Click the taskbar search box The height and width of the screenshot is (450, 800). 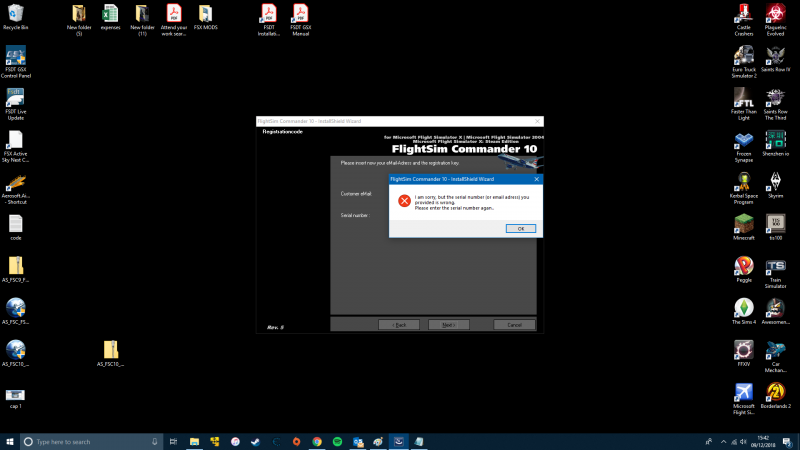92,442
